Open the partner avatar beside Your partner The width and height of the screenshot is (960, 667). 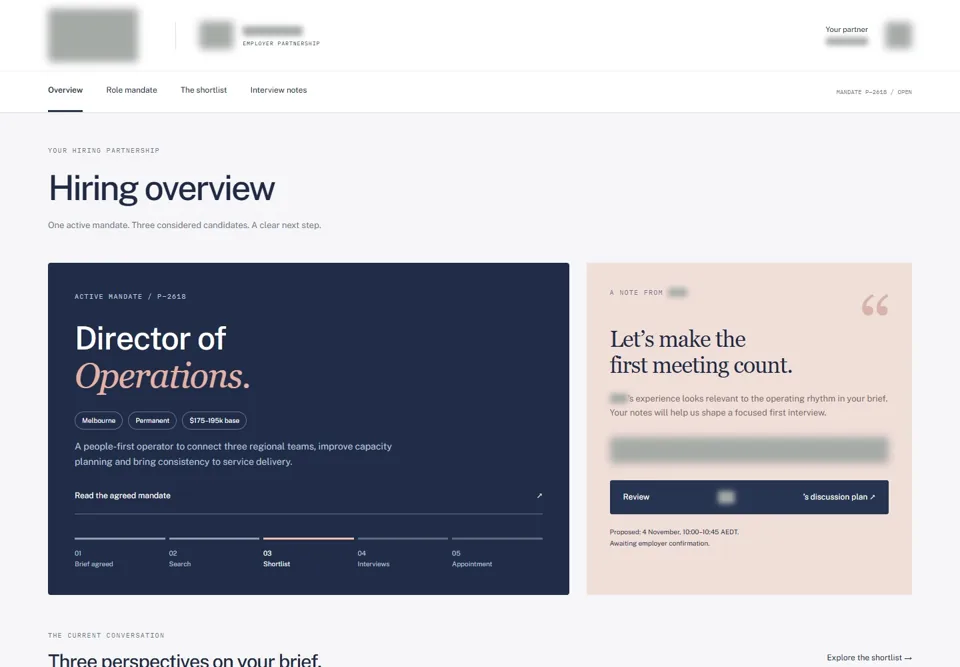(x=898, y=35)
